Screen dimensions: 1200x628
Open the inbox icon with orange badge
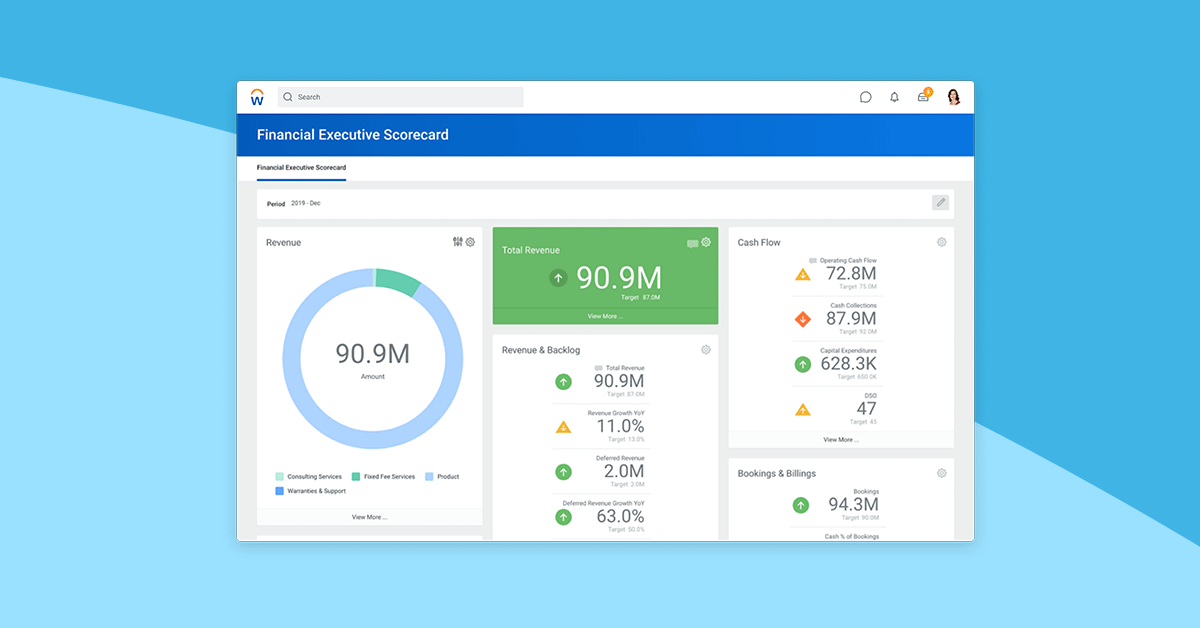pos(923,97)
